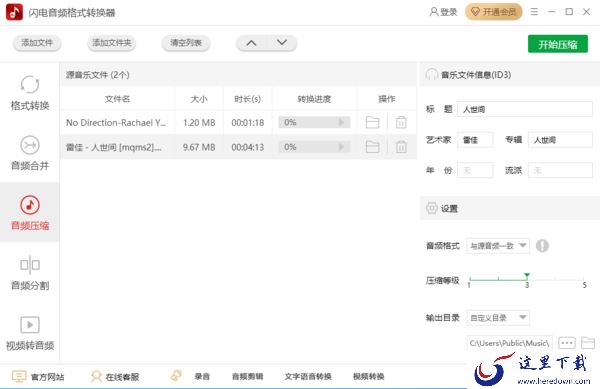Click the 源音乐文件 (2个) list heading

98,75
